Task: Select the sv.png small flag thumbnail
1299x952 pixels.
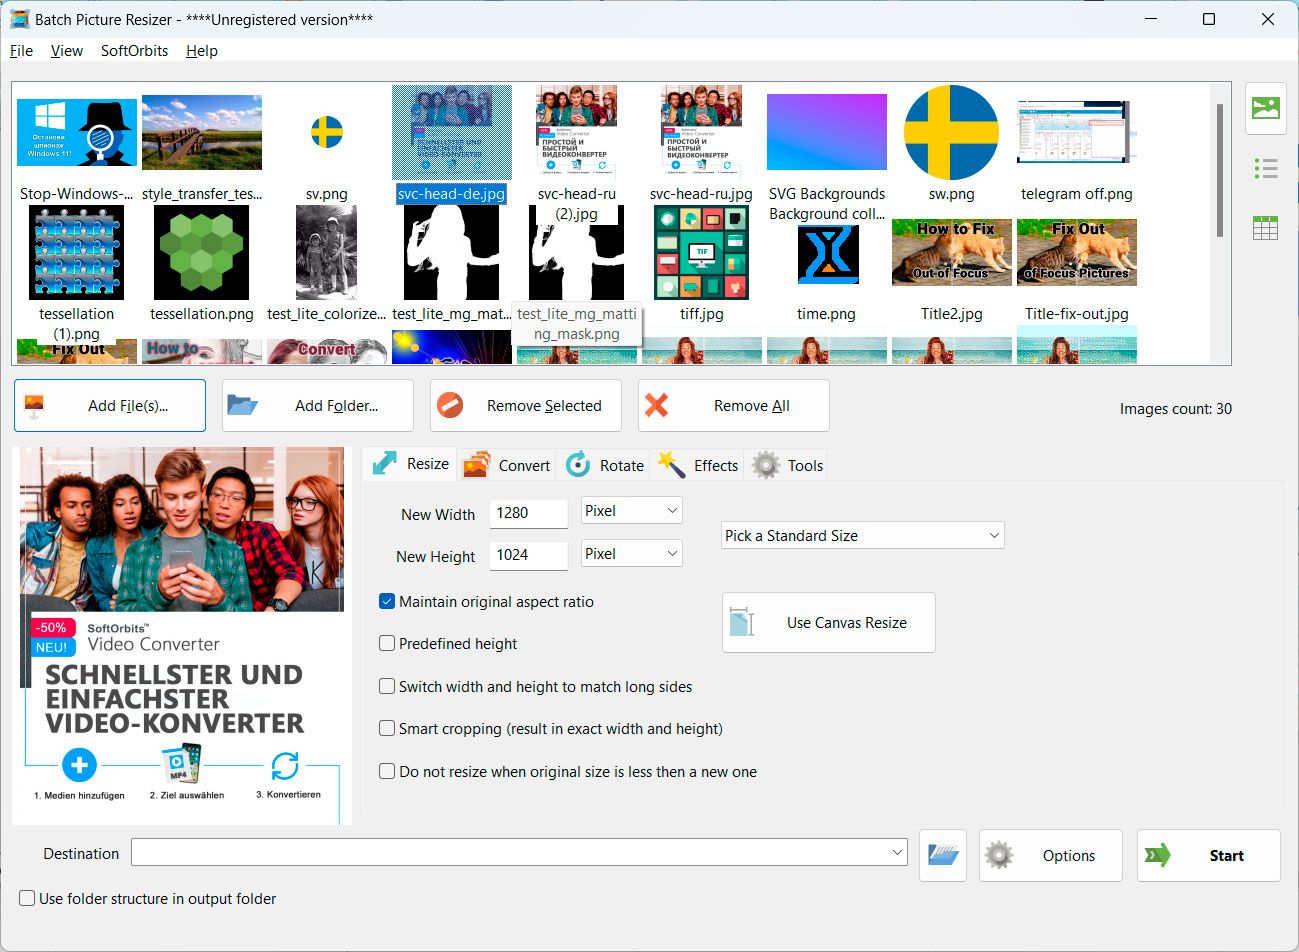Action: click(x=327, y=132)
